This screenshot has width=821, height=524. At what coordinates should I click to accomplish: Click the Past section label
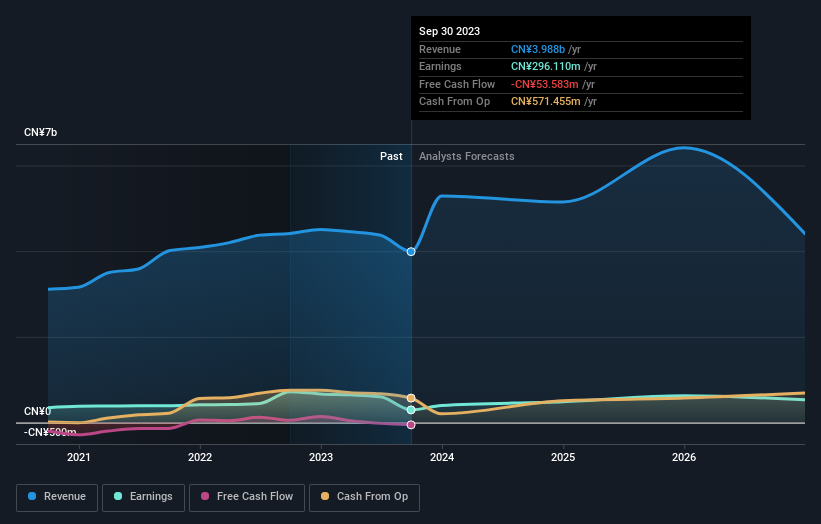[391, 157]
